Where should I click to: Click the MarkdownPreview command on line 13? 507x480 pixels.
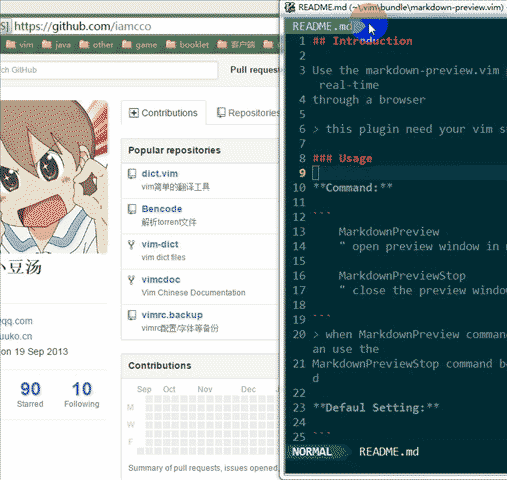click(x=389, y=232)
